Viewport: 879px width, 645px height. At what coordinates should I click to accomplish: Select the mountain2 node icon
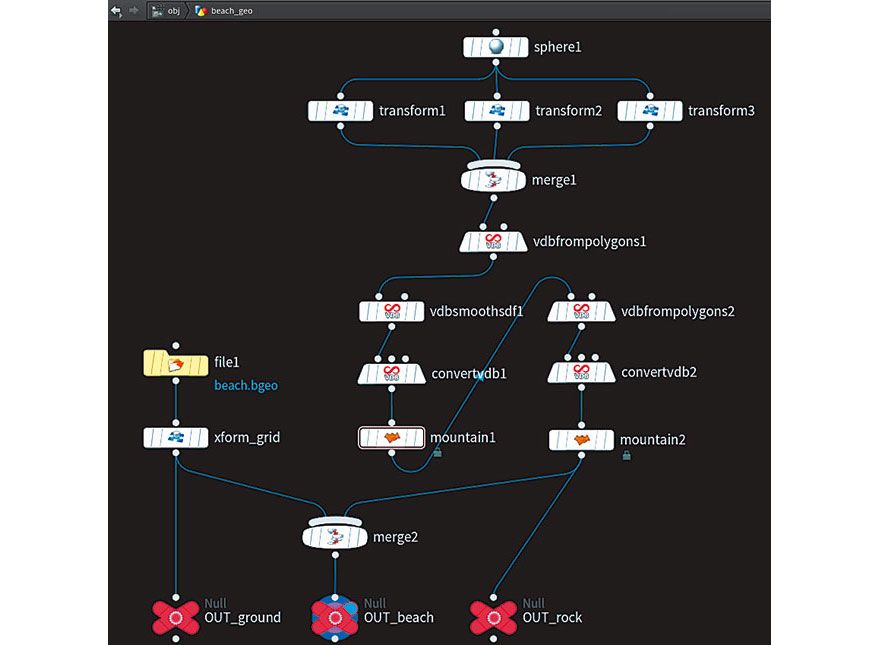pos(581,440)
